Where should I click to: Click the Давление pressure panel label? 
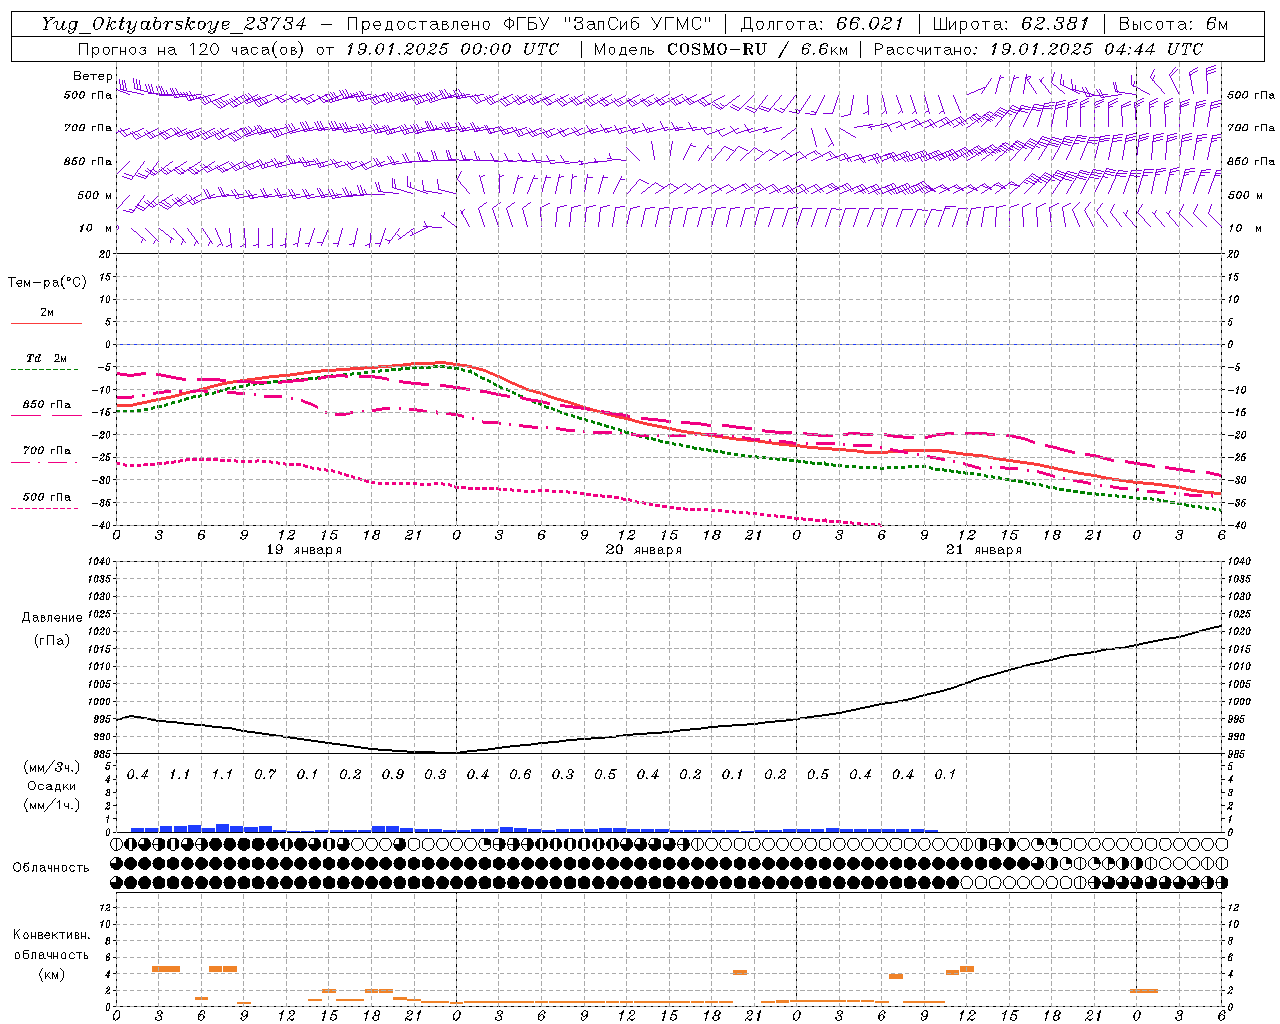click(x=52, y=618)
